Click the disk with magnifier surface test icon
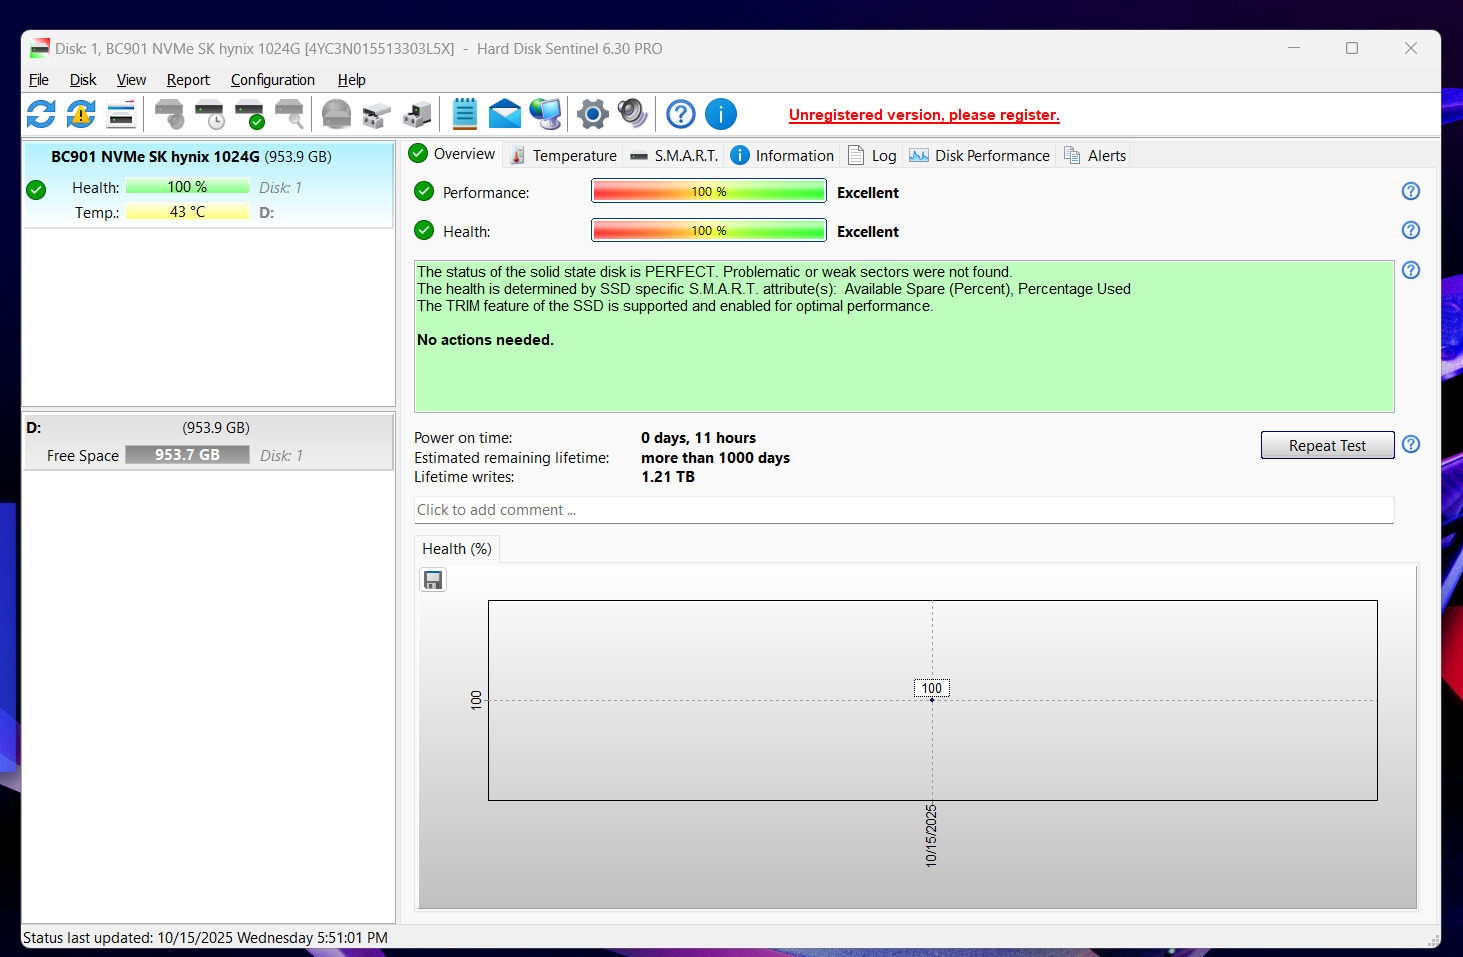The width and height of the screenshot is (1463, 957). click(290, 114)
